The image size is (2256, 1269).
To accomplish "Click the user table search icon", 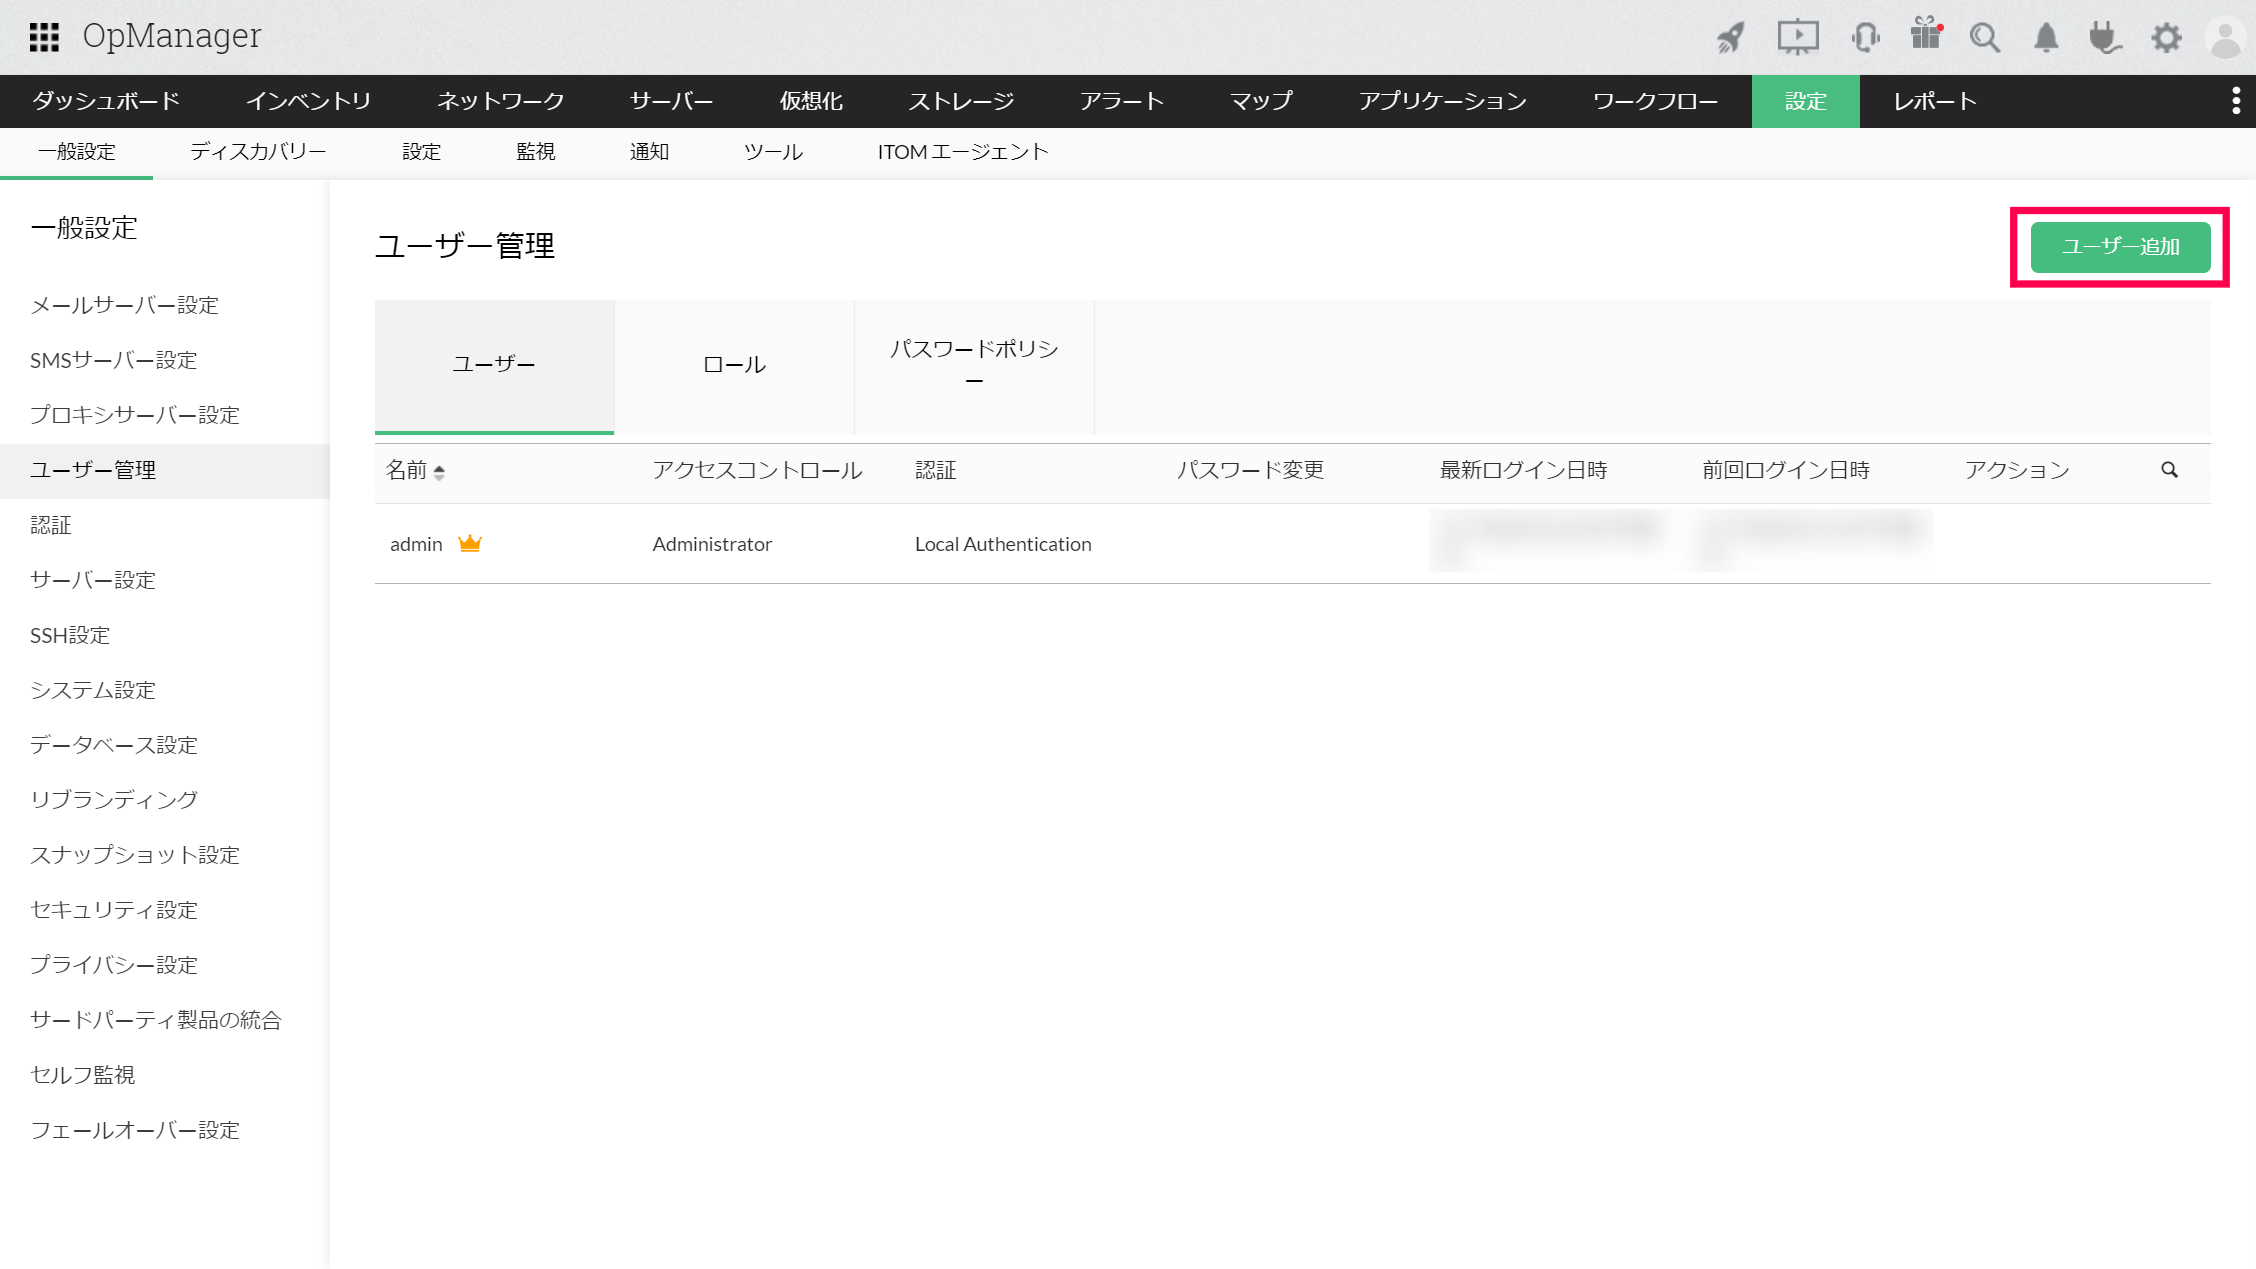I will 2169,470.
